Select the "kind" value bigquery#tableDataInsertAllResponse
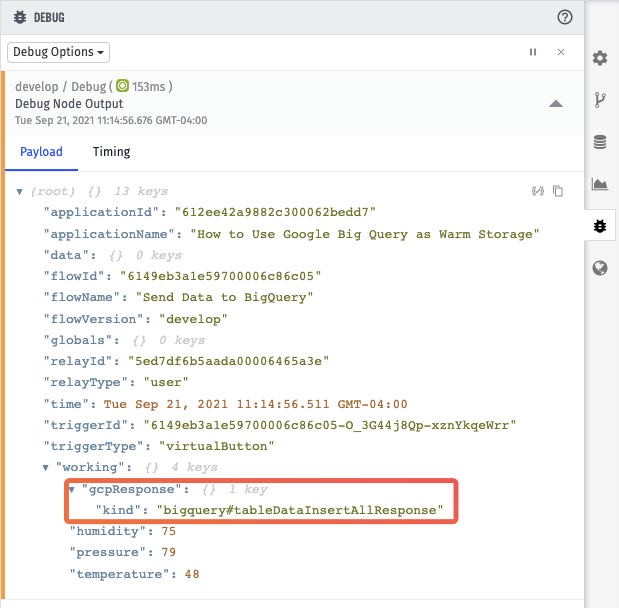 (x=300, y=510)
